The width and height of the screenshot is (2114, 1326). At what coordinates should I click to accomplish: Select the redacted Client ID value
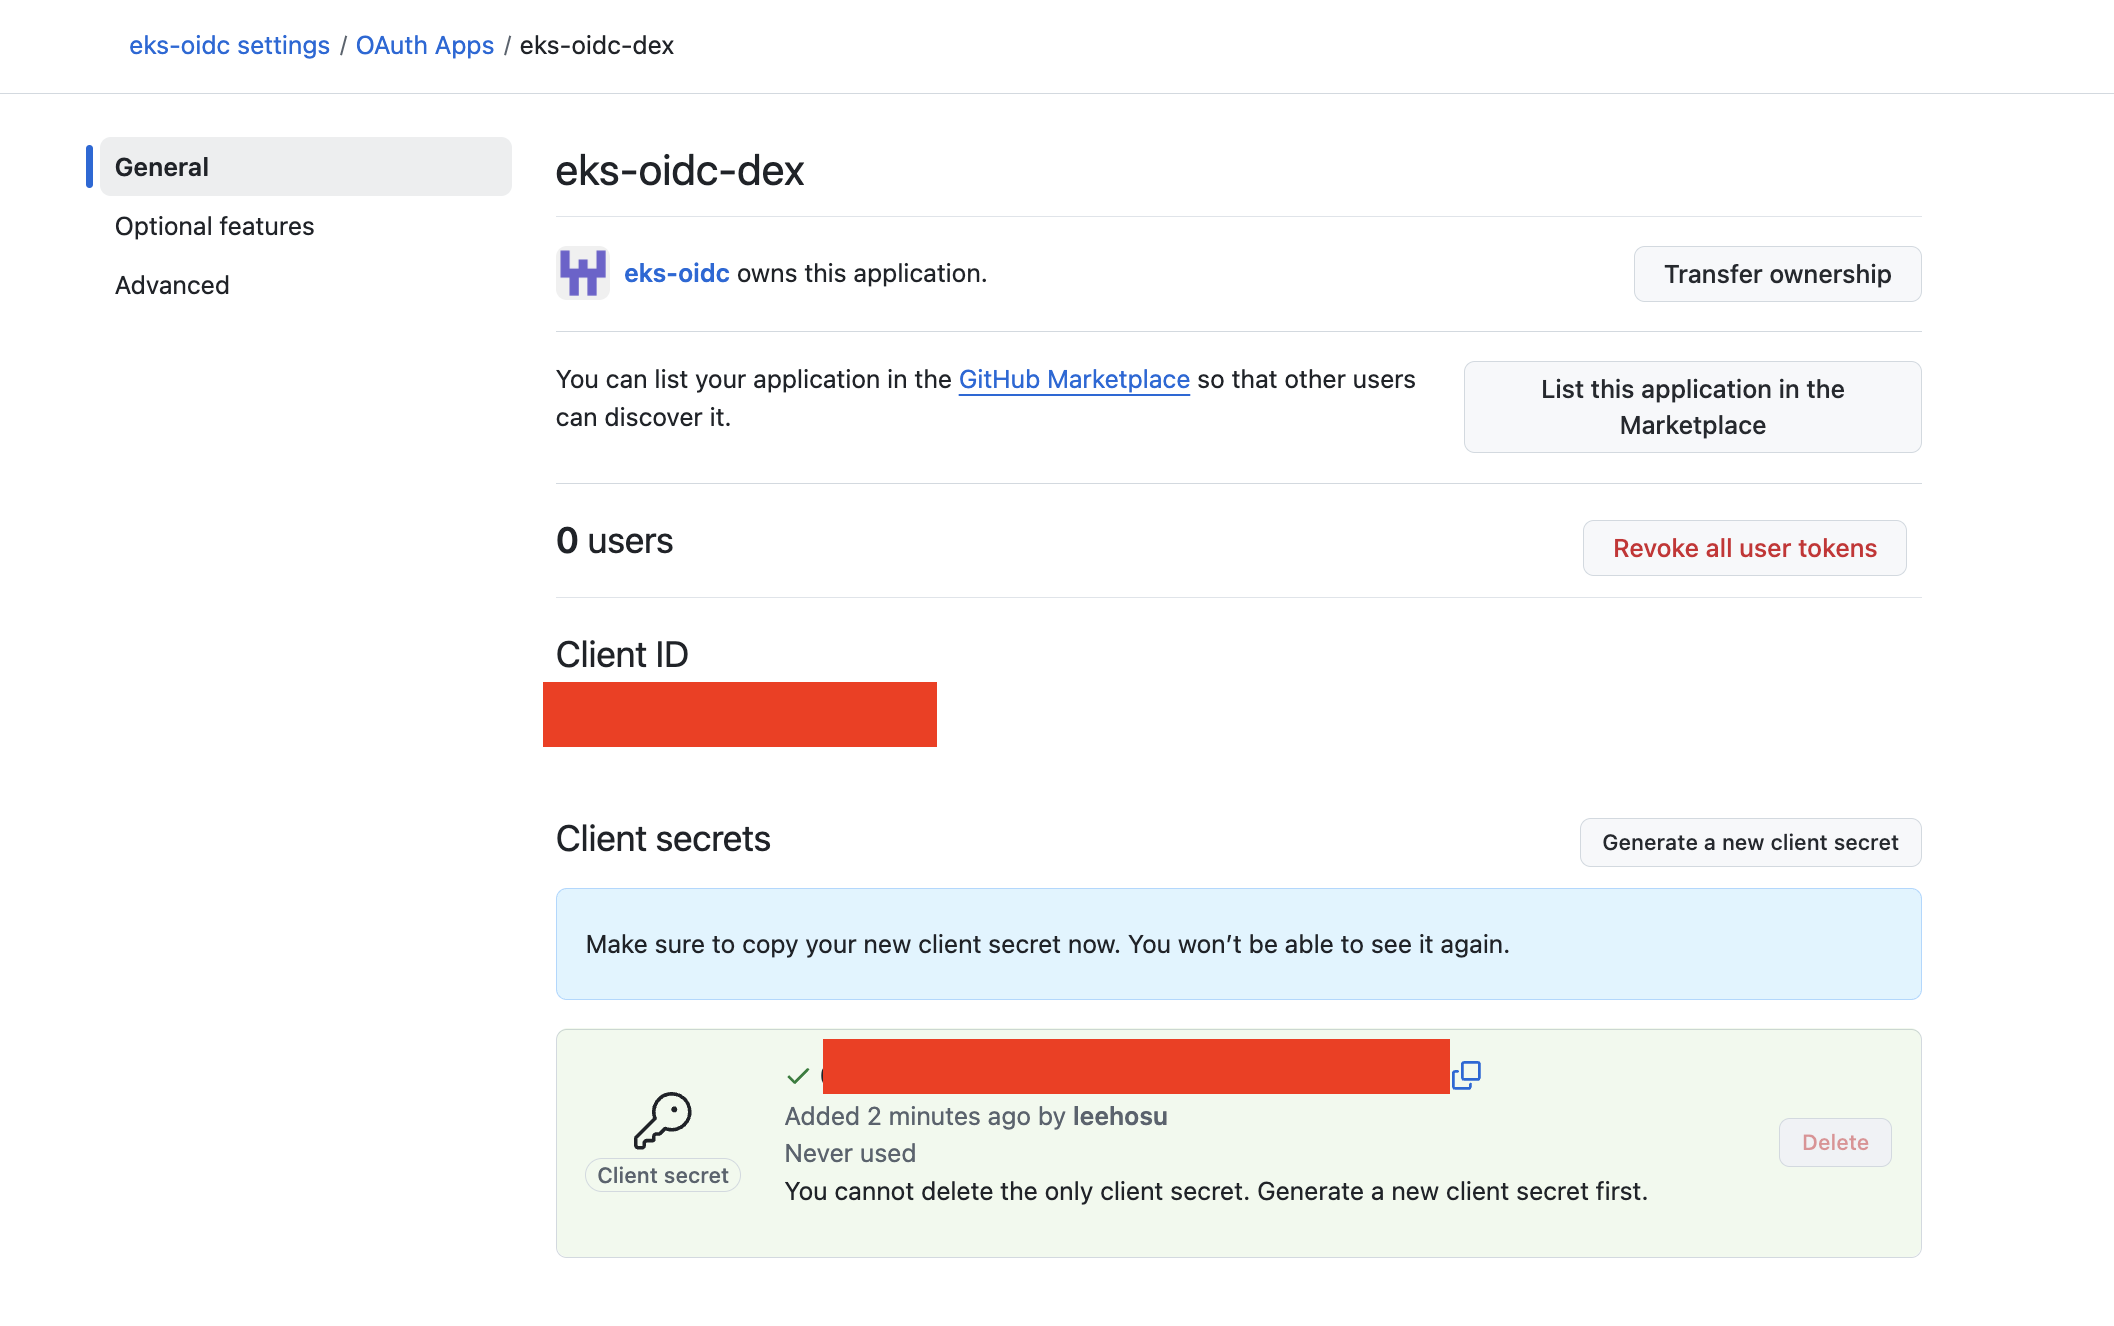[739, 714]
